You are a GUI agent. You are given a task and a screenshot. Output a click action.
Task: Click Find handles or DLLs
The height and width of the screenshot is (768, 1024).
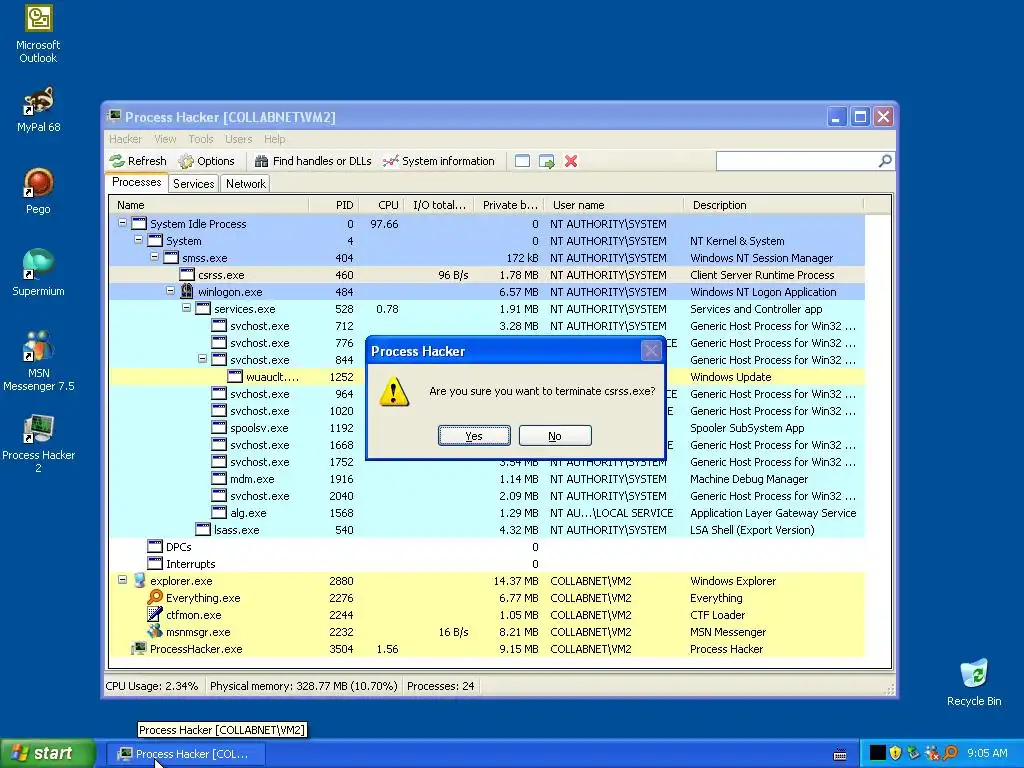point(313,161)
